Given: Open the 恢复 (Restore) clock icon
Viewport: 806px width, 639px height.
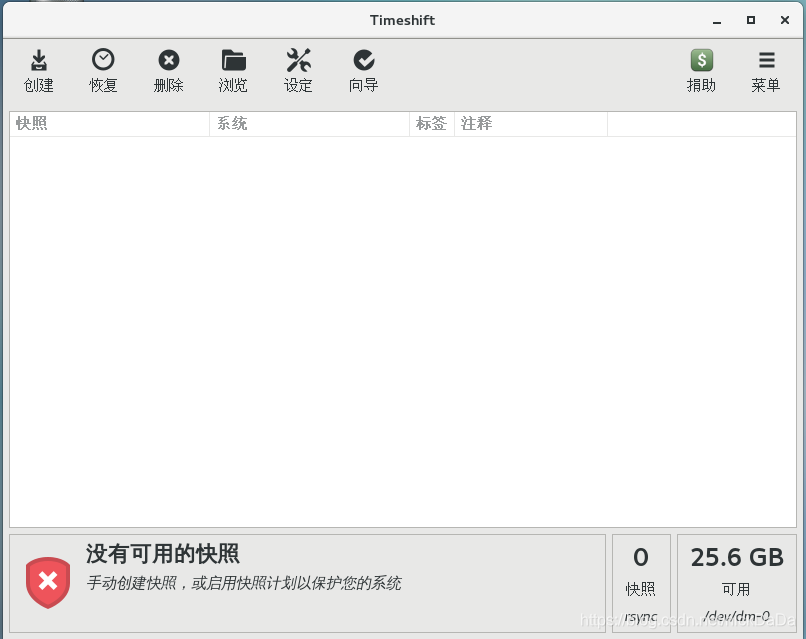Looking at the screenshot, I should click(x=103, y=60).
